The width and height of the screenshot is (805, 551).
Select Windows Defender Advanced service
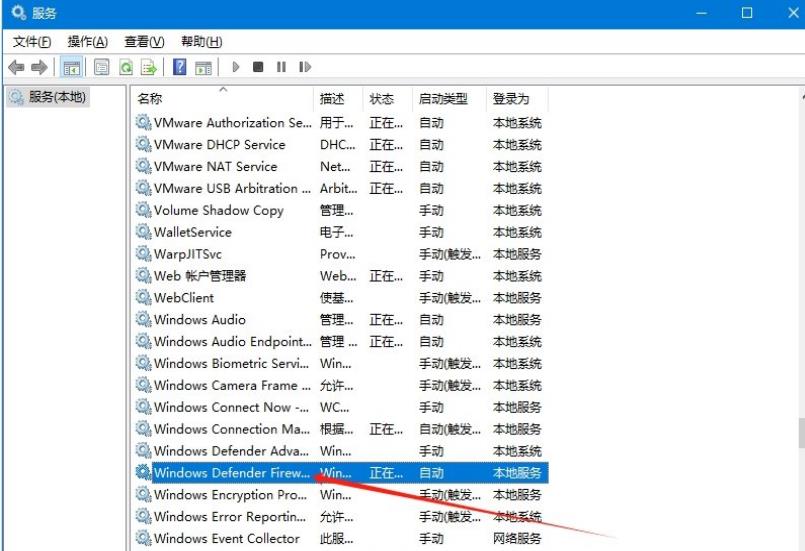point(341,451)
